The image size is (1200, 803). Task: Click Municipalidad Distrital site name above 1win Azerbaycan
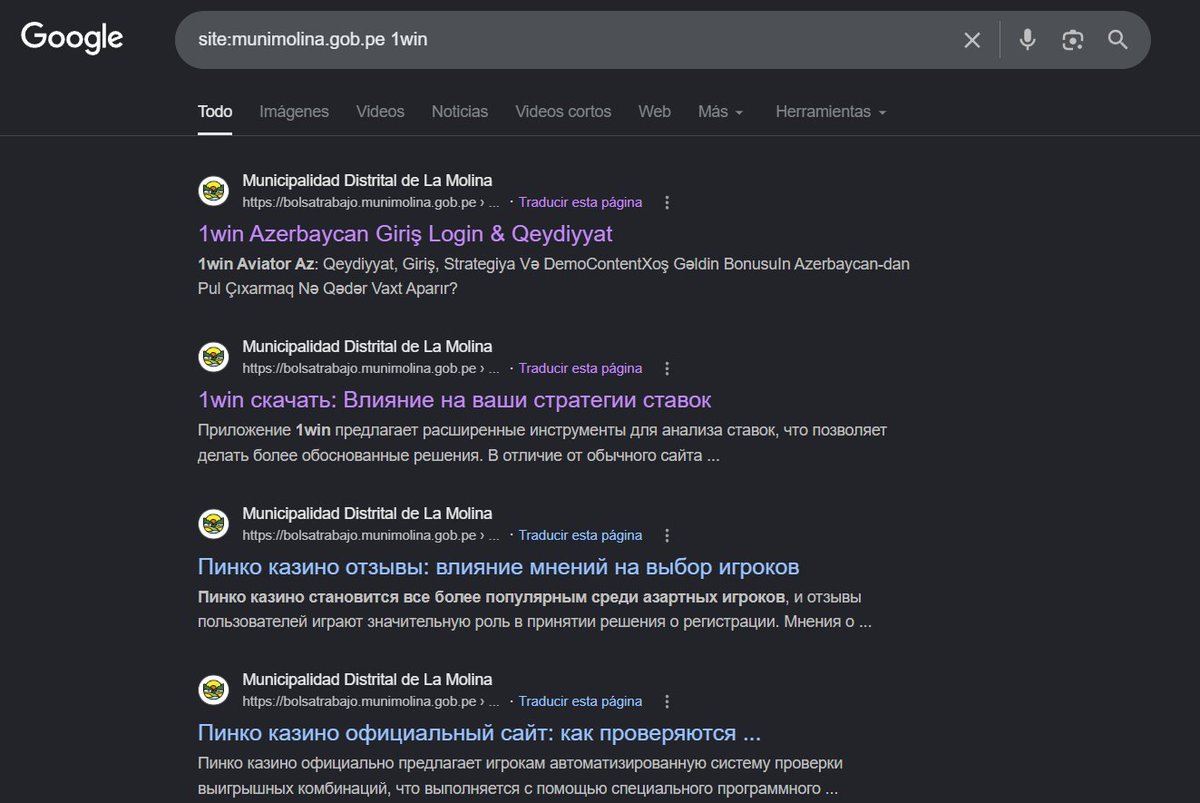367,181
